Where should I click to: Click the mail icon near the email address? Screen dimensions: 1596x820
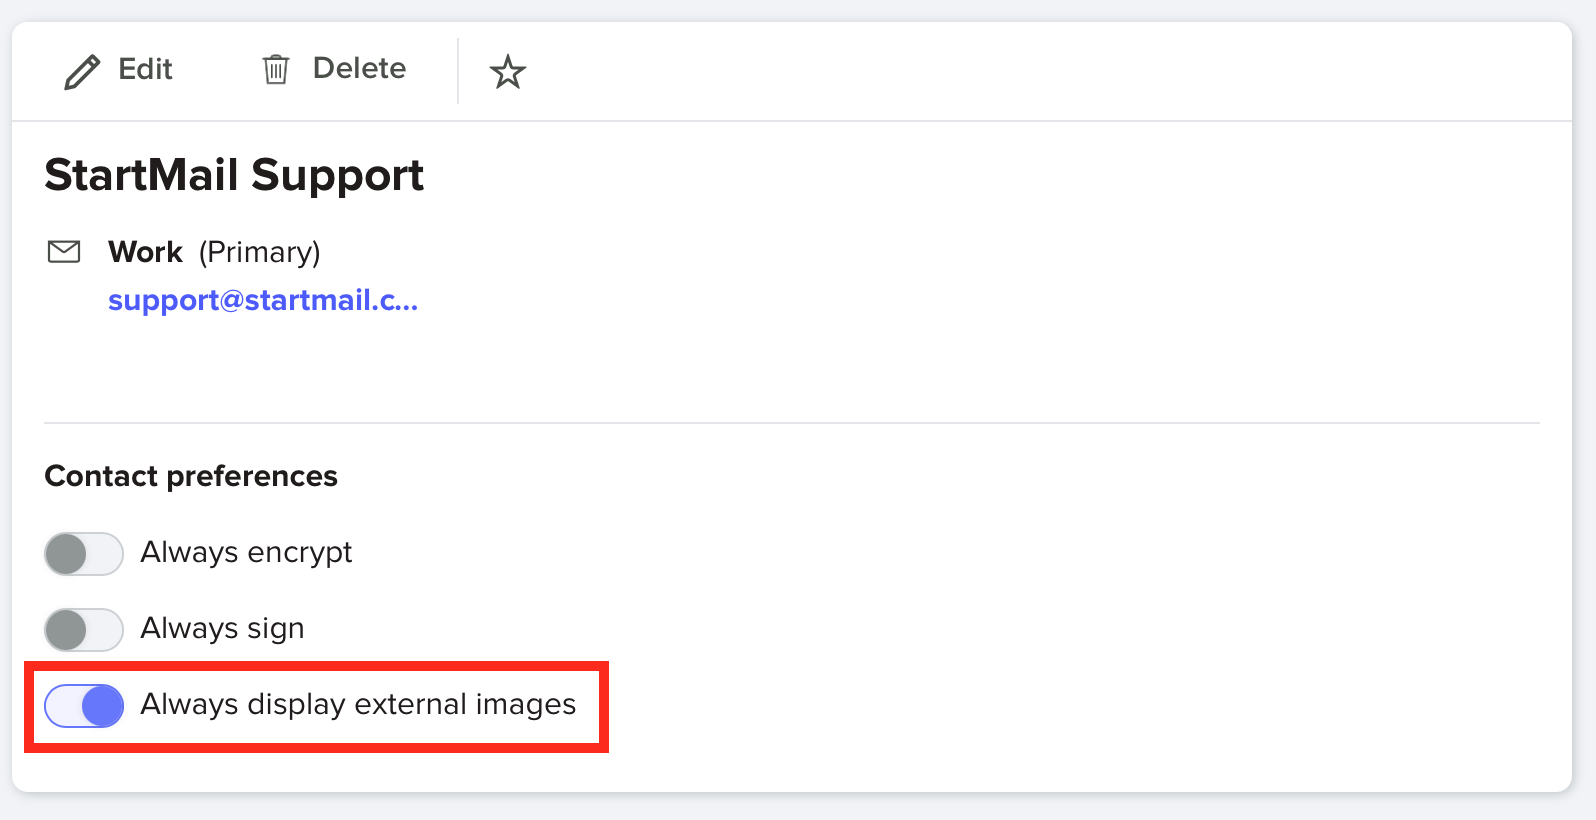64,251
